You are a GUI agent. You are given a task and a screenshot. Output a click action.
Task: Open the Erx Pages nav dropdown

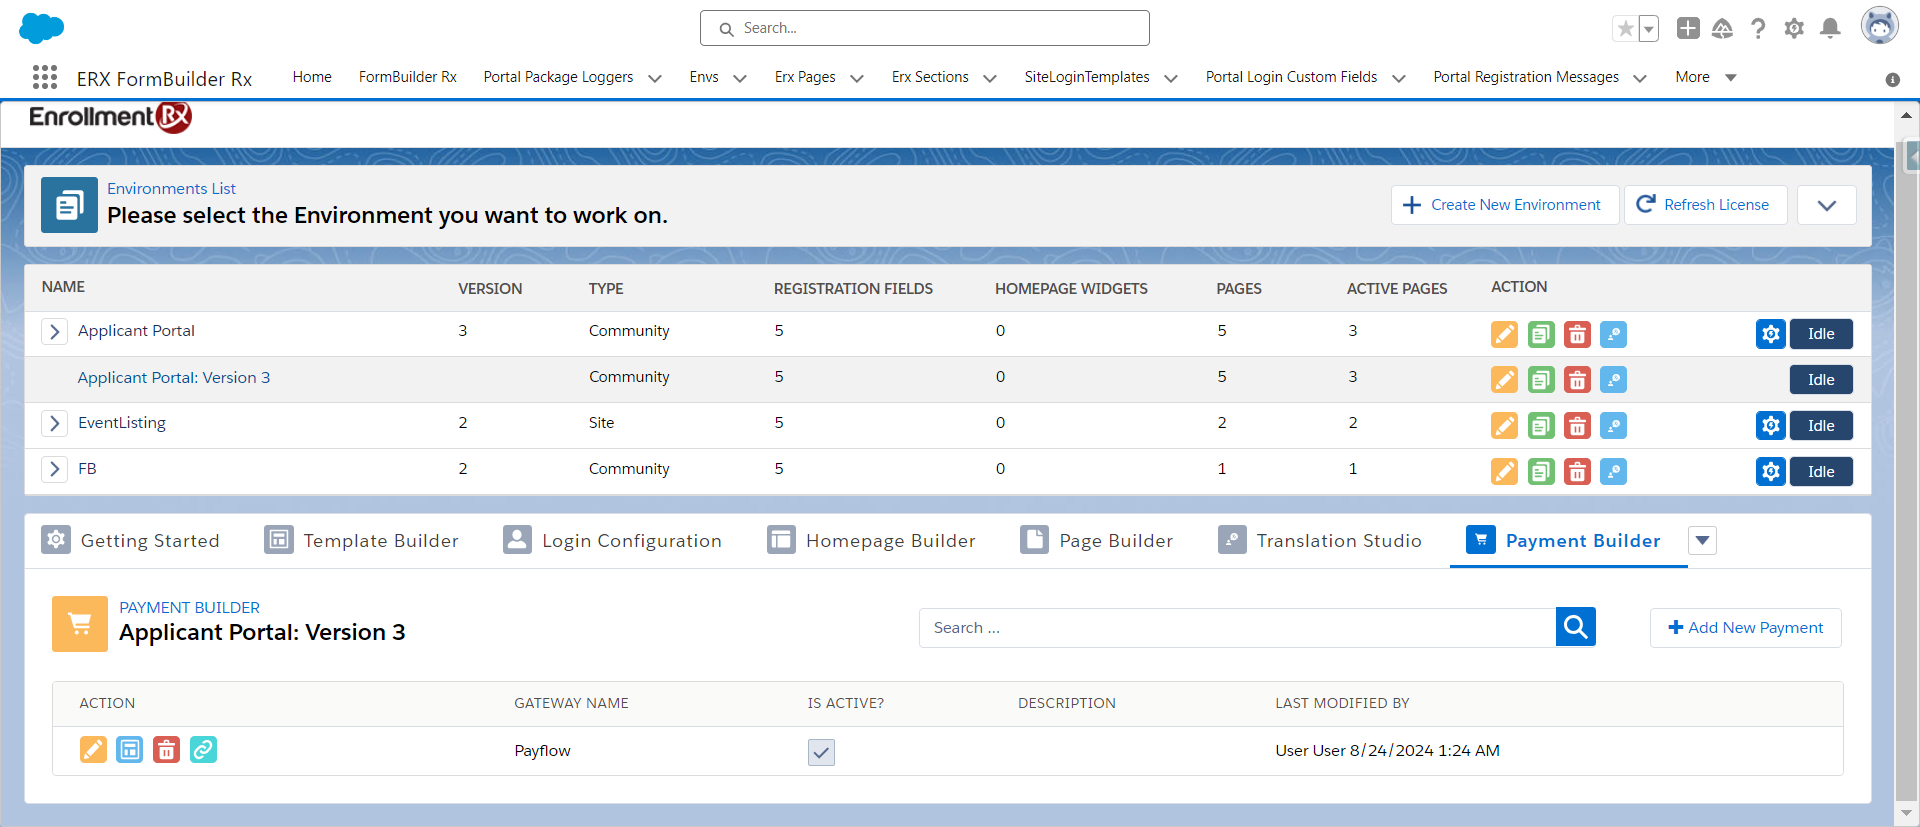tap(857, 78)
